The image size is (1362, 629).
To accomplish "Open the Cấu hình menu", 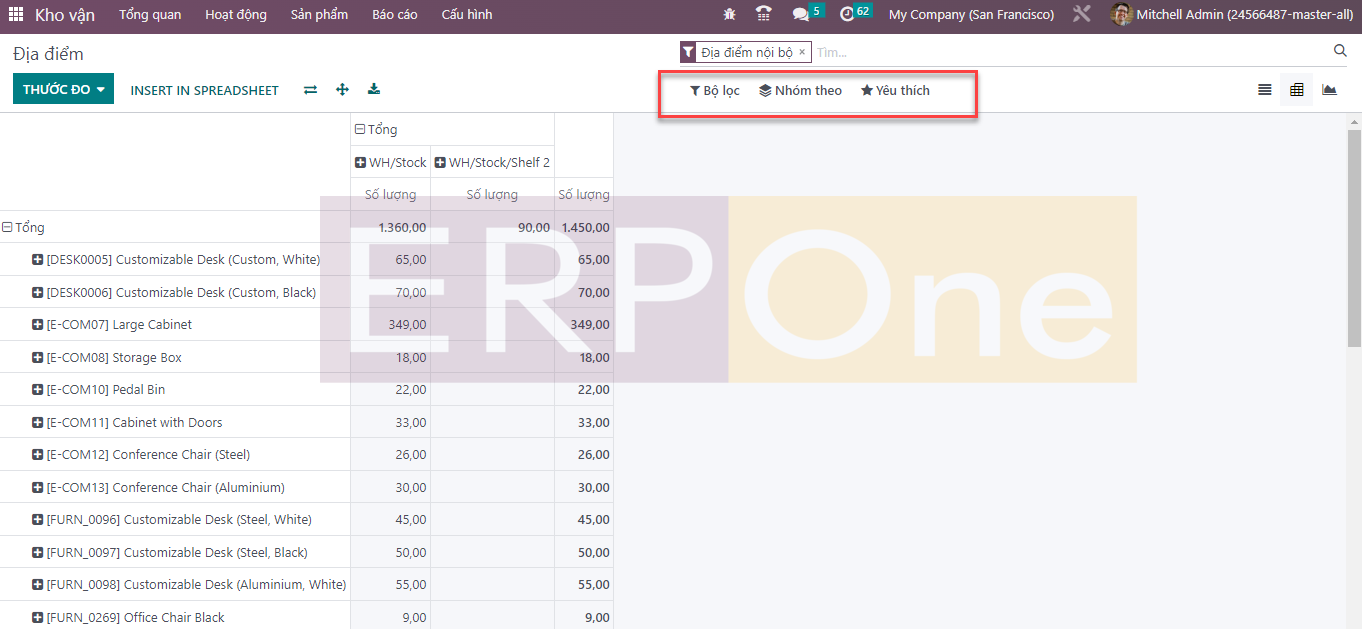I will tap(466, 15).
